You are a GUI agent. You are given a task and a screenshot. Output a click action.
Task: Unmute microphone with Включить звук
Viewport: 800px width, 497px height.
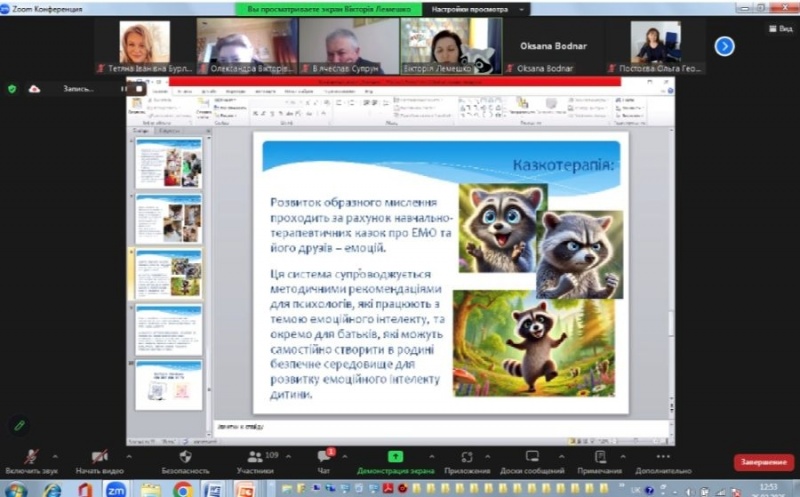(x=31, y=460)
